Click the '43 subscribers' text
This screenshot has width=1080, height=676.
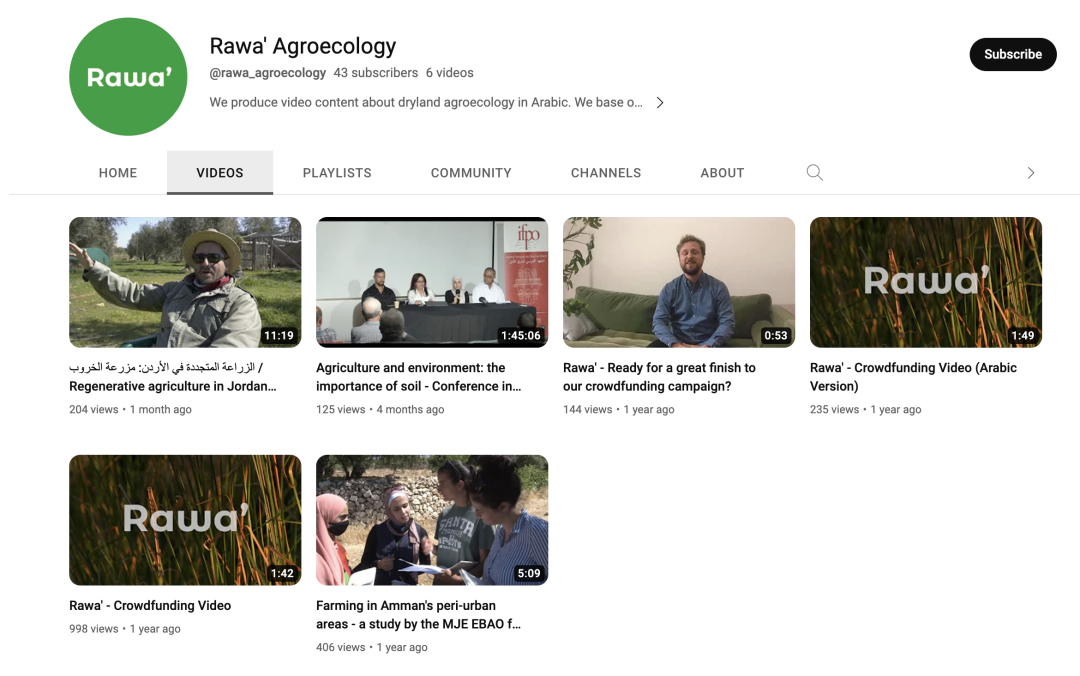[x=375, y=73]
